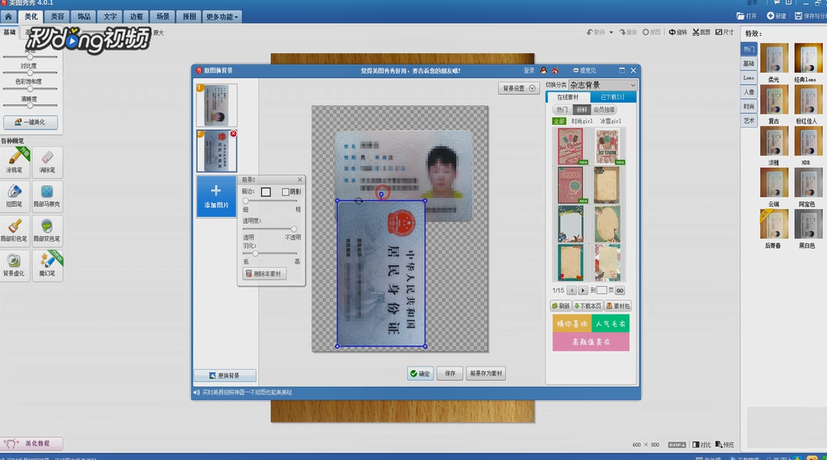Click the QQ penguin icon in dialog title bar

(x=544, y=70)
